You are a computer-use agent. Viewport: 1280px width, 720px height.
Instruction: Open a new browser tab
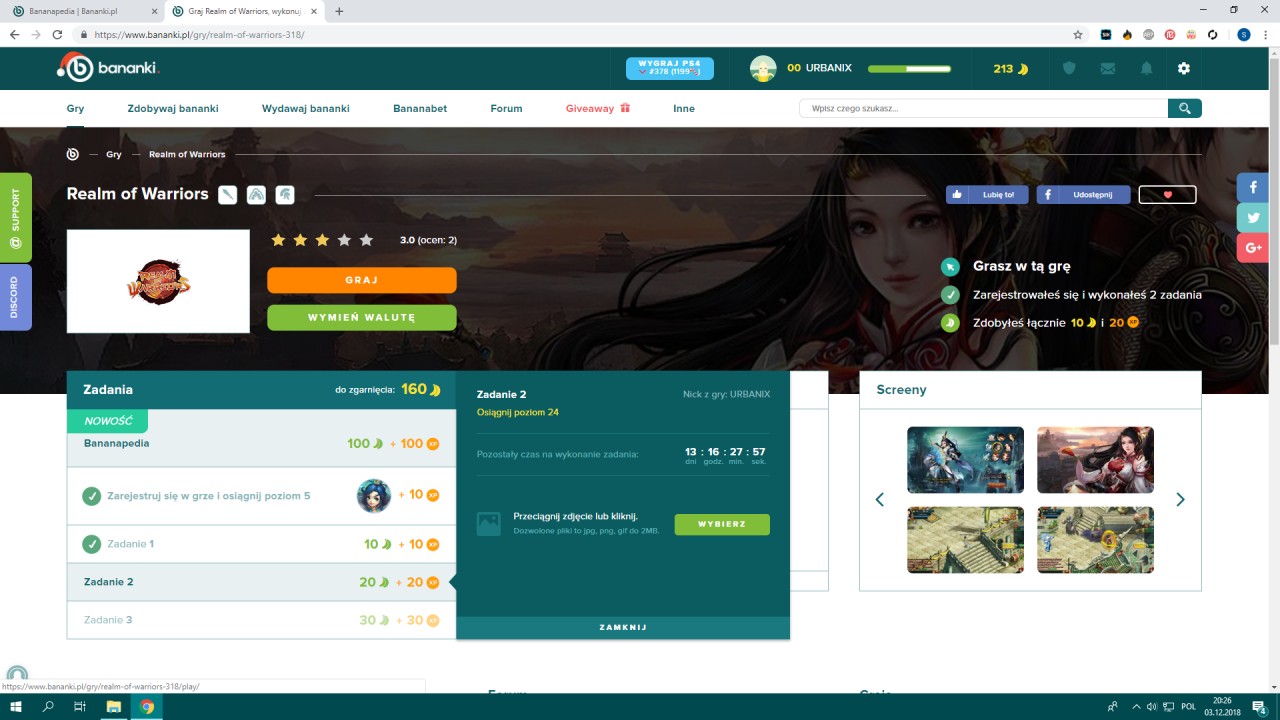click(339, 11)
